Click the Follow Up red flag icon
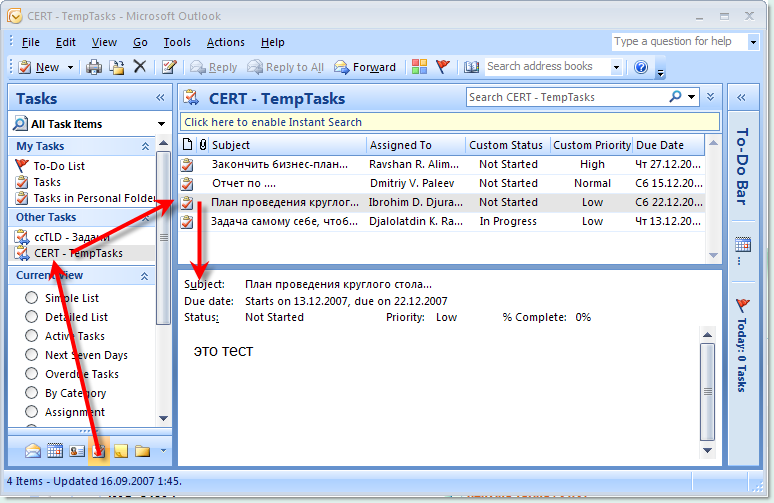 (443, 66)
